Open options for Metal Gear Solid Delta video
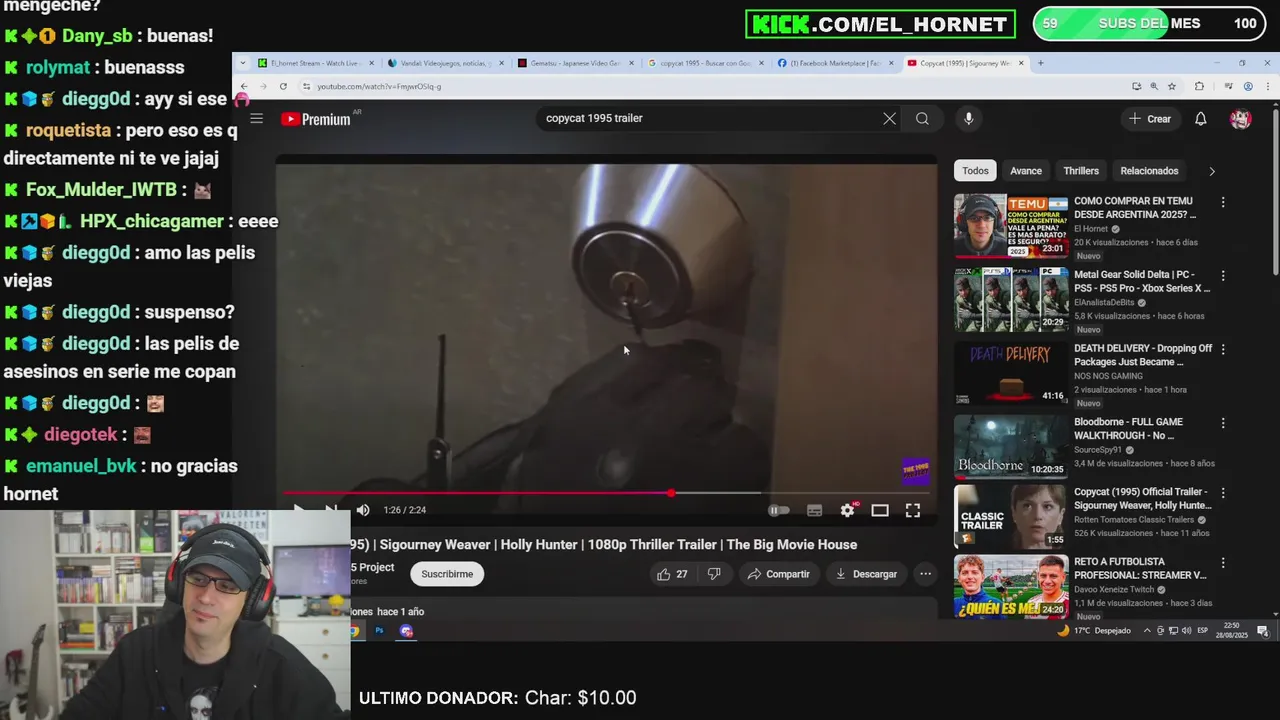Viewport: 1280px width, 720px height. point(1222,276)
